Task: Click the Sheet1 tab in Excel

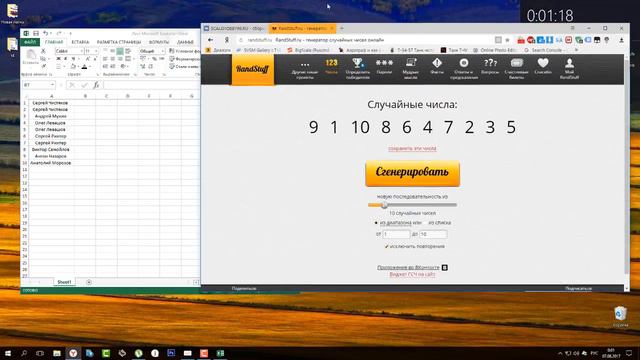Action: (x=64, y=282)
